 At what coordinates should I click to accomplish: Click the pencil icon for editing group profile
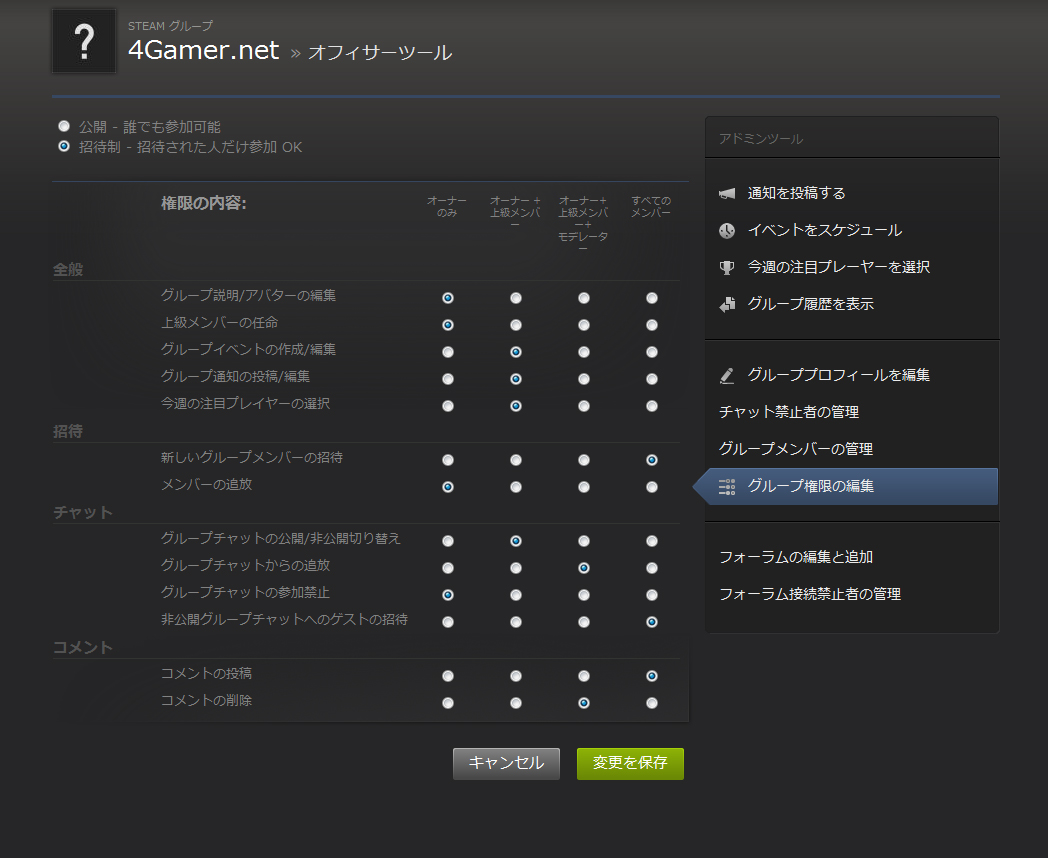click(727, 376)
